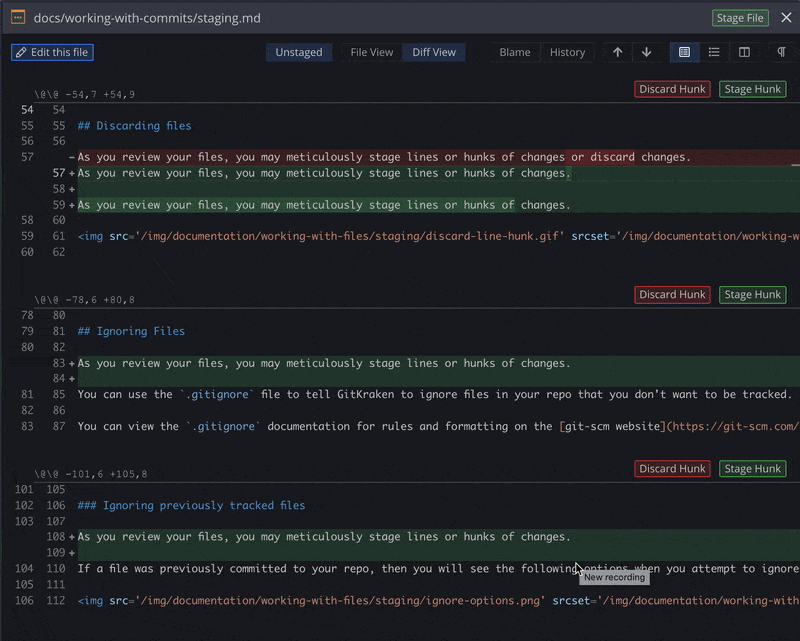The image size is (800, 641).
Task: Click the pencil icon on Edit this file
Action: pos(20,52)
